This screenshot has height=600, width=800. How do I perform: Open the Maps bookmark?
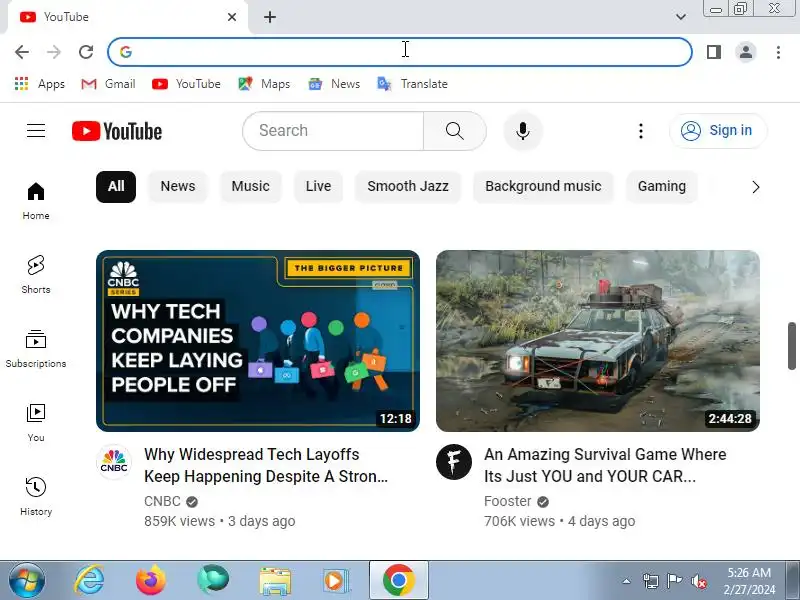264,84
